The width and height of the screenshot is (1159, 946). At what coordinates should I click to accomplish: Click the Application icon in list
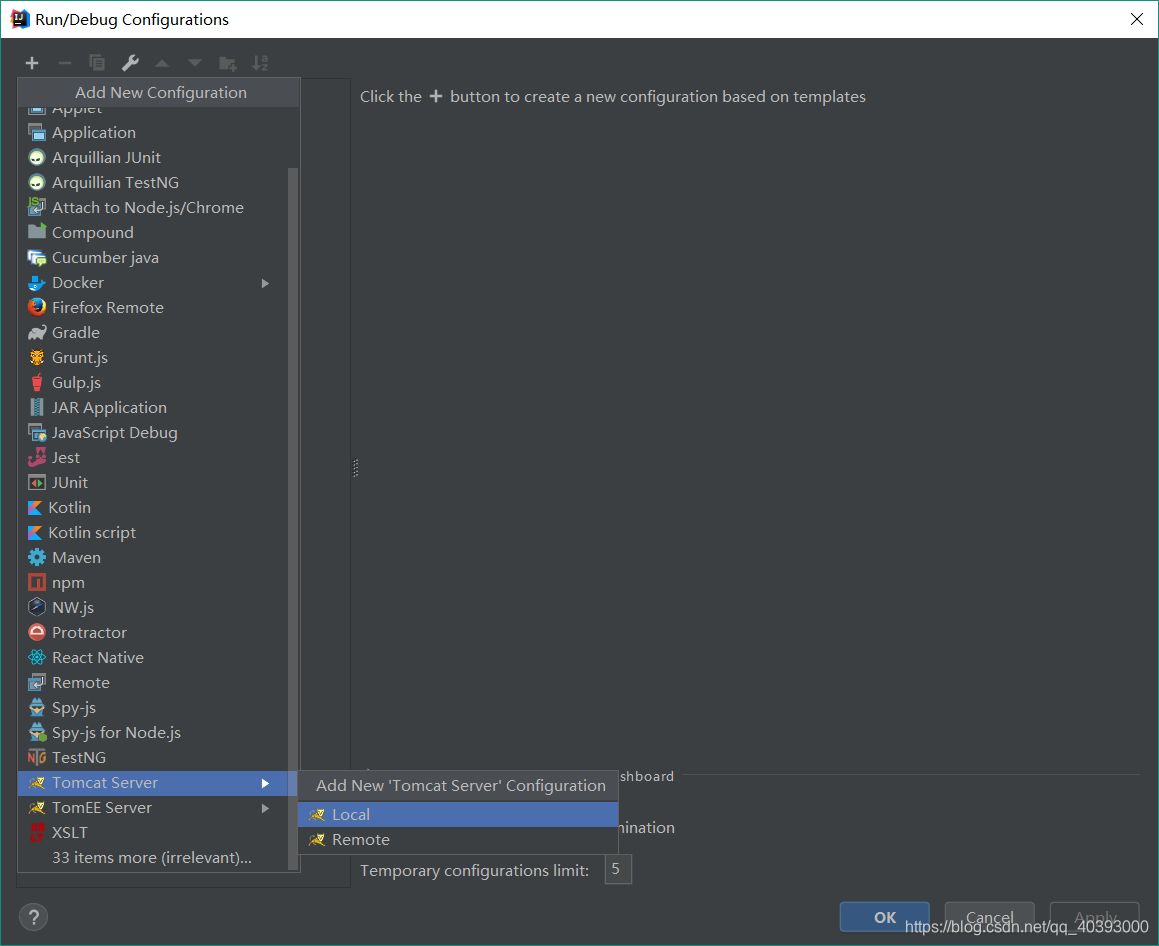[x=37, y=133]
